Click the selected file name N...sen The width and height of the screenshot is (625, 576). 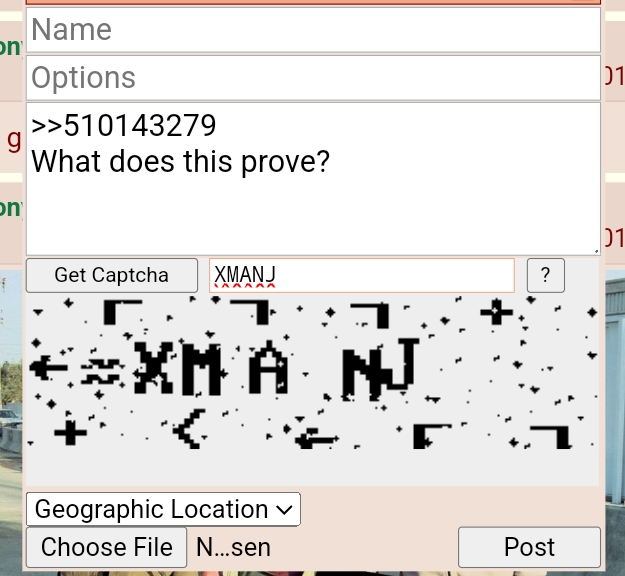coord(234,547)
